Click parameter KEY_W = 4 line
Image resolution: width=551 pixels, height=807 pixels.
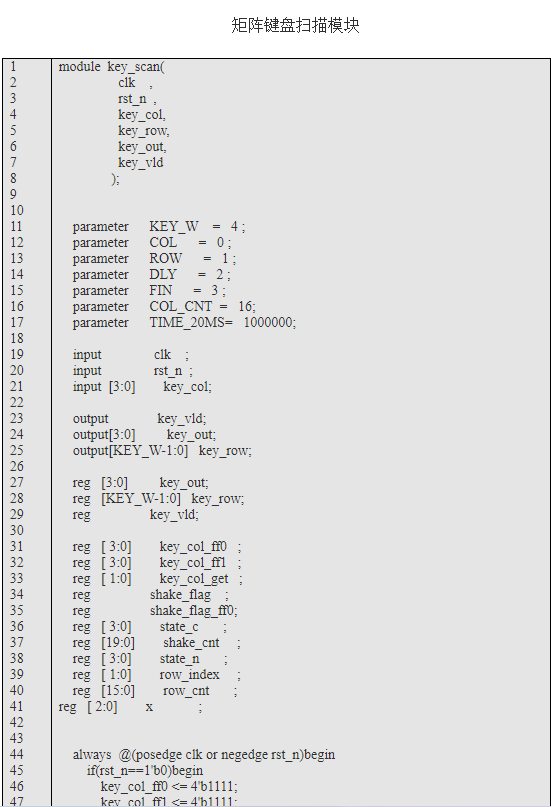(159, 227)
